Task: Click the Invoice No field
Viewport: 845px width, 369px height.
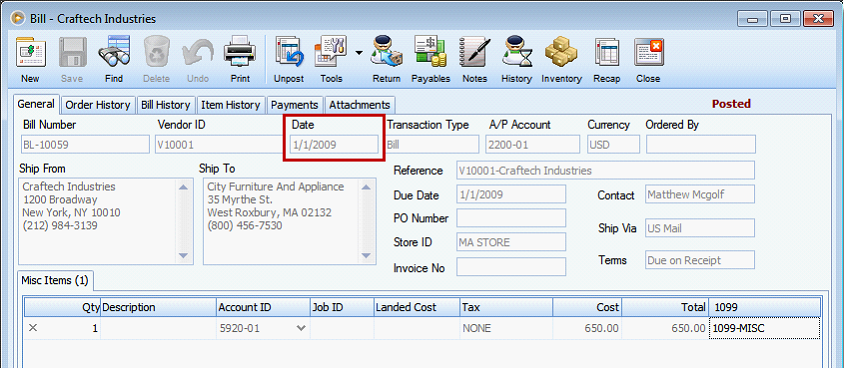Action: point(511,267)
